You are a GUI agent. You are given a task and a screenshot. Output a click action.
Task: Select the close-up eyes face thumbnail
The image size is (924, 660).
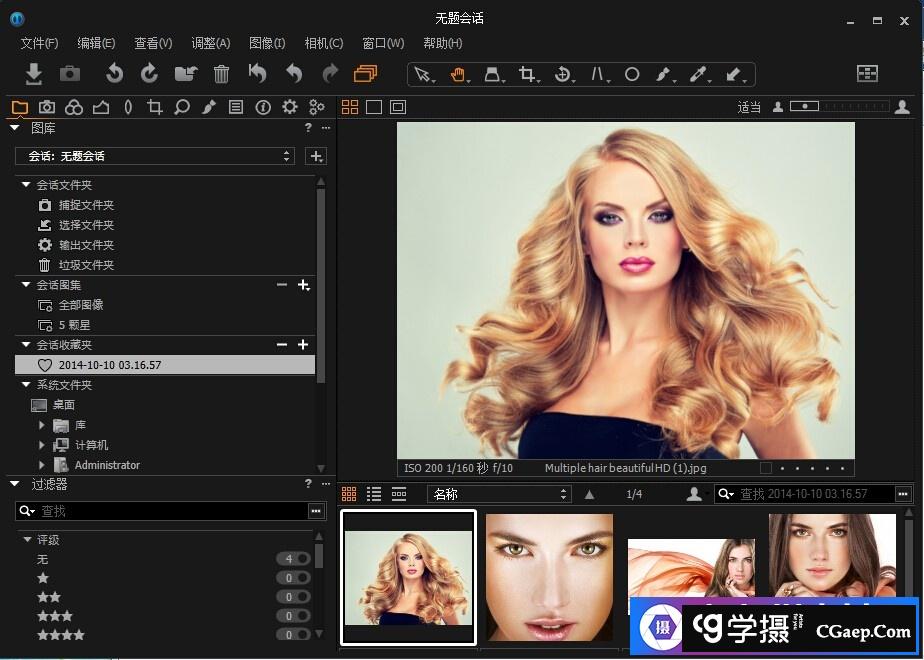tap(549, 578)
